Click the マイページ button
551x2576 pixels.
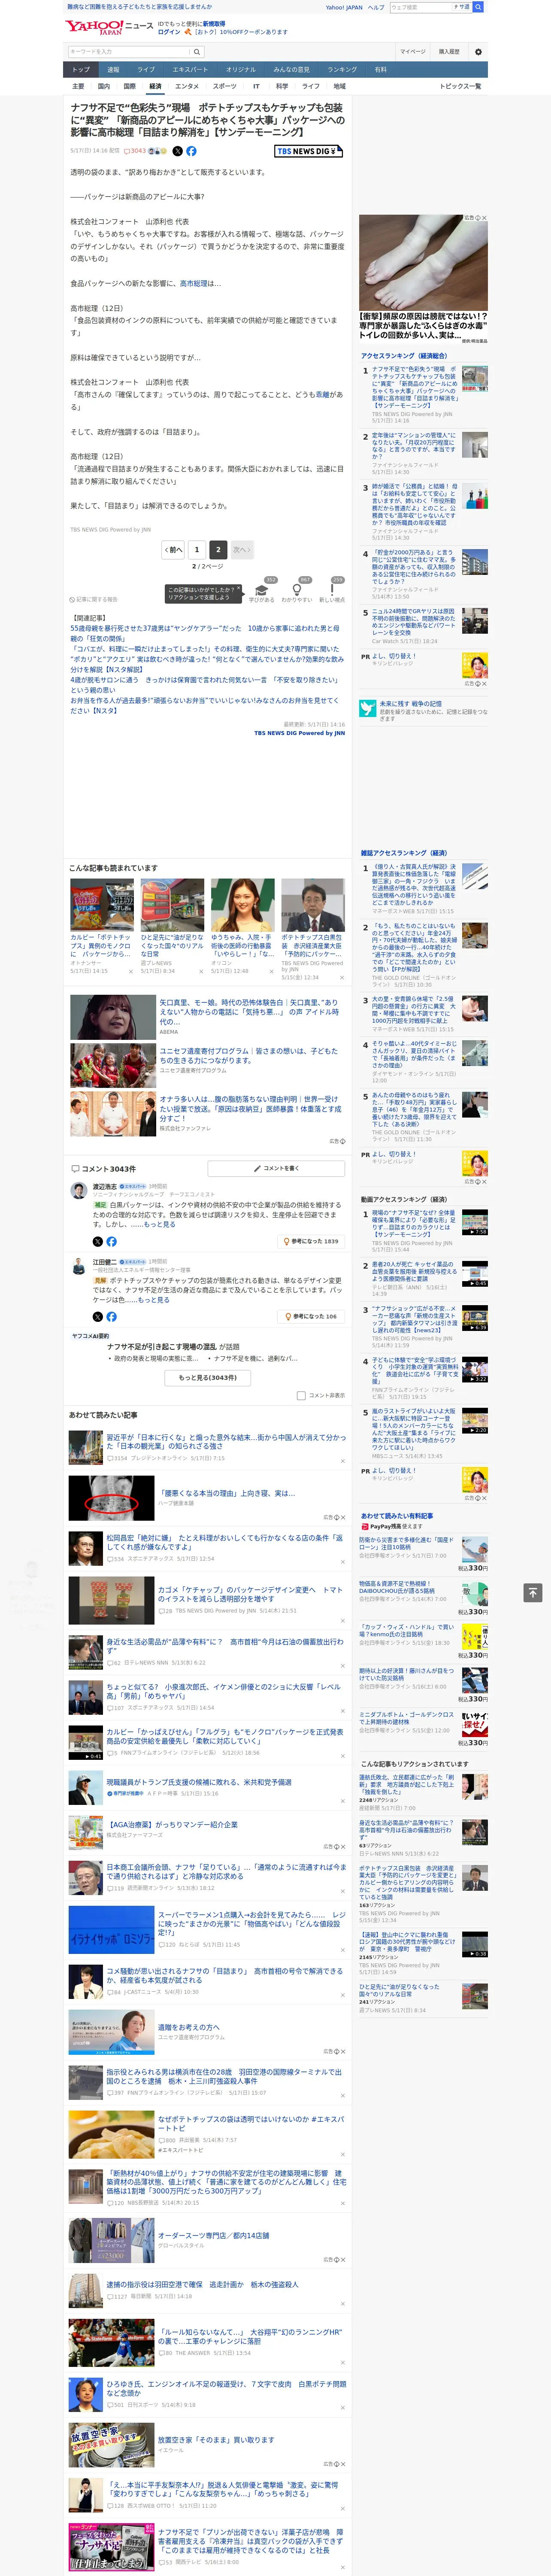[x=413, y=51]
